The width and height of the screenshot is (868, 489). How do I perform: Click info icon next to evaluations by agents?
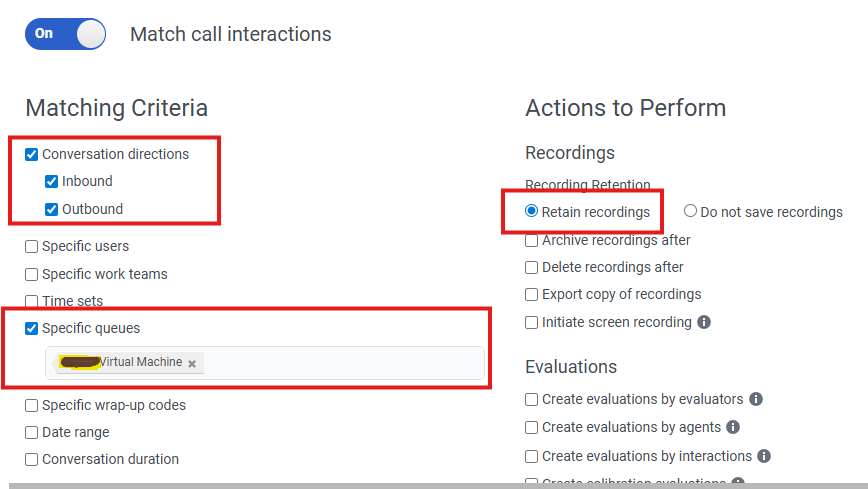pyautogui.click(x=733, y=427)
